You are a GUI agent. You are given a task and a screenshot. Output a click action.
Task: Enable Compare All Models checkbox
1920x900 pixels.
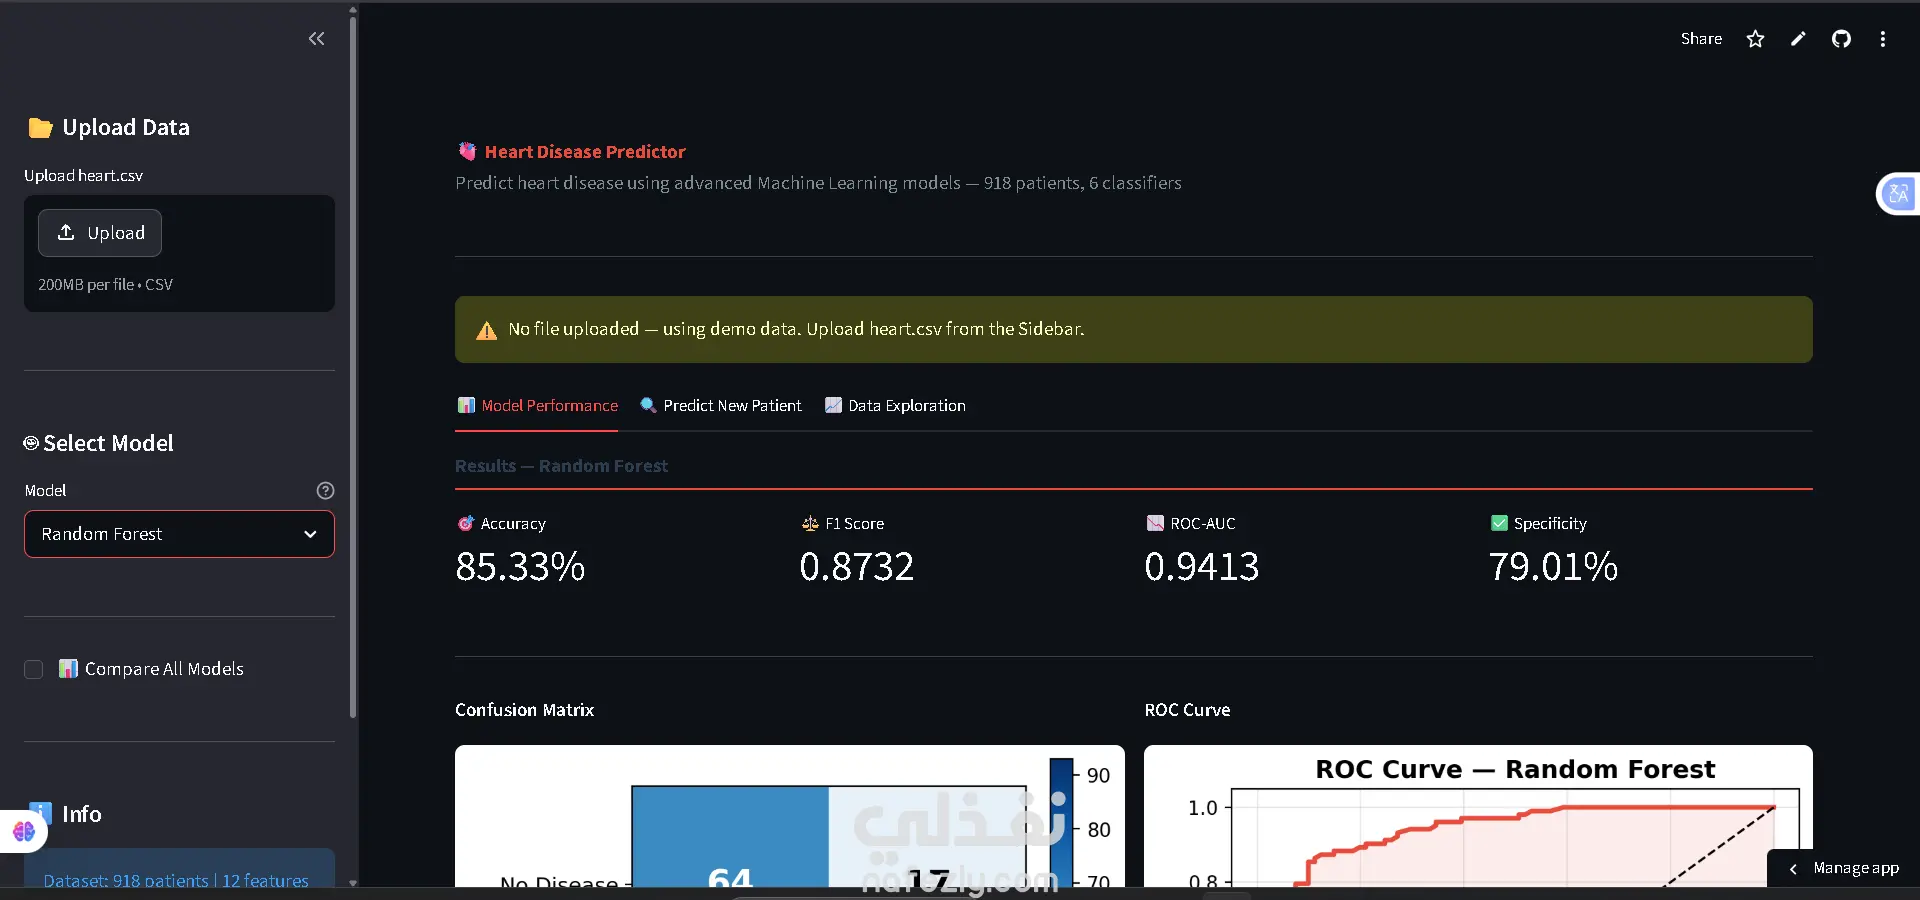pos(34,669)
